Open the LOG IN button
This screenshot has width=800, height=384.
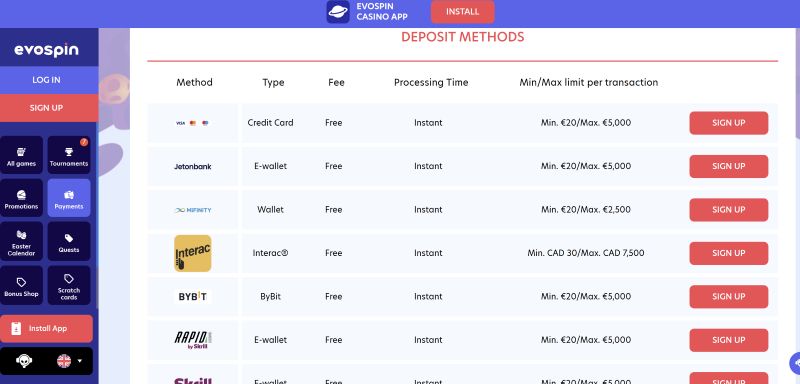pyautogui.click(x=46, y=80)
